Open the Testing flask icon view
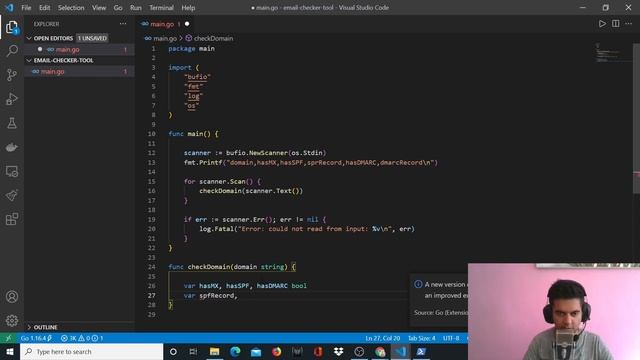The image size is (640, 360). click(12, 123)
